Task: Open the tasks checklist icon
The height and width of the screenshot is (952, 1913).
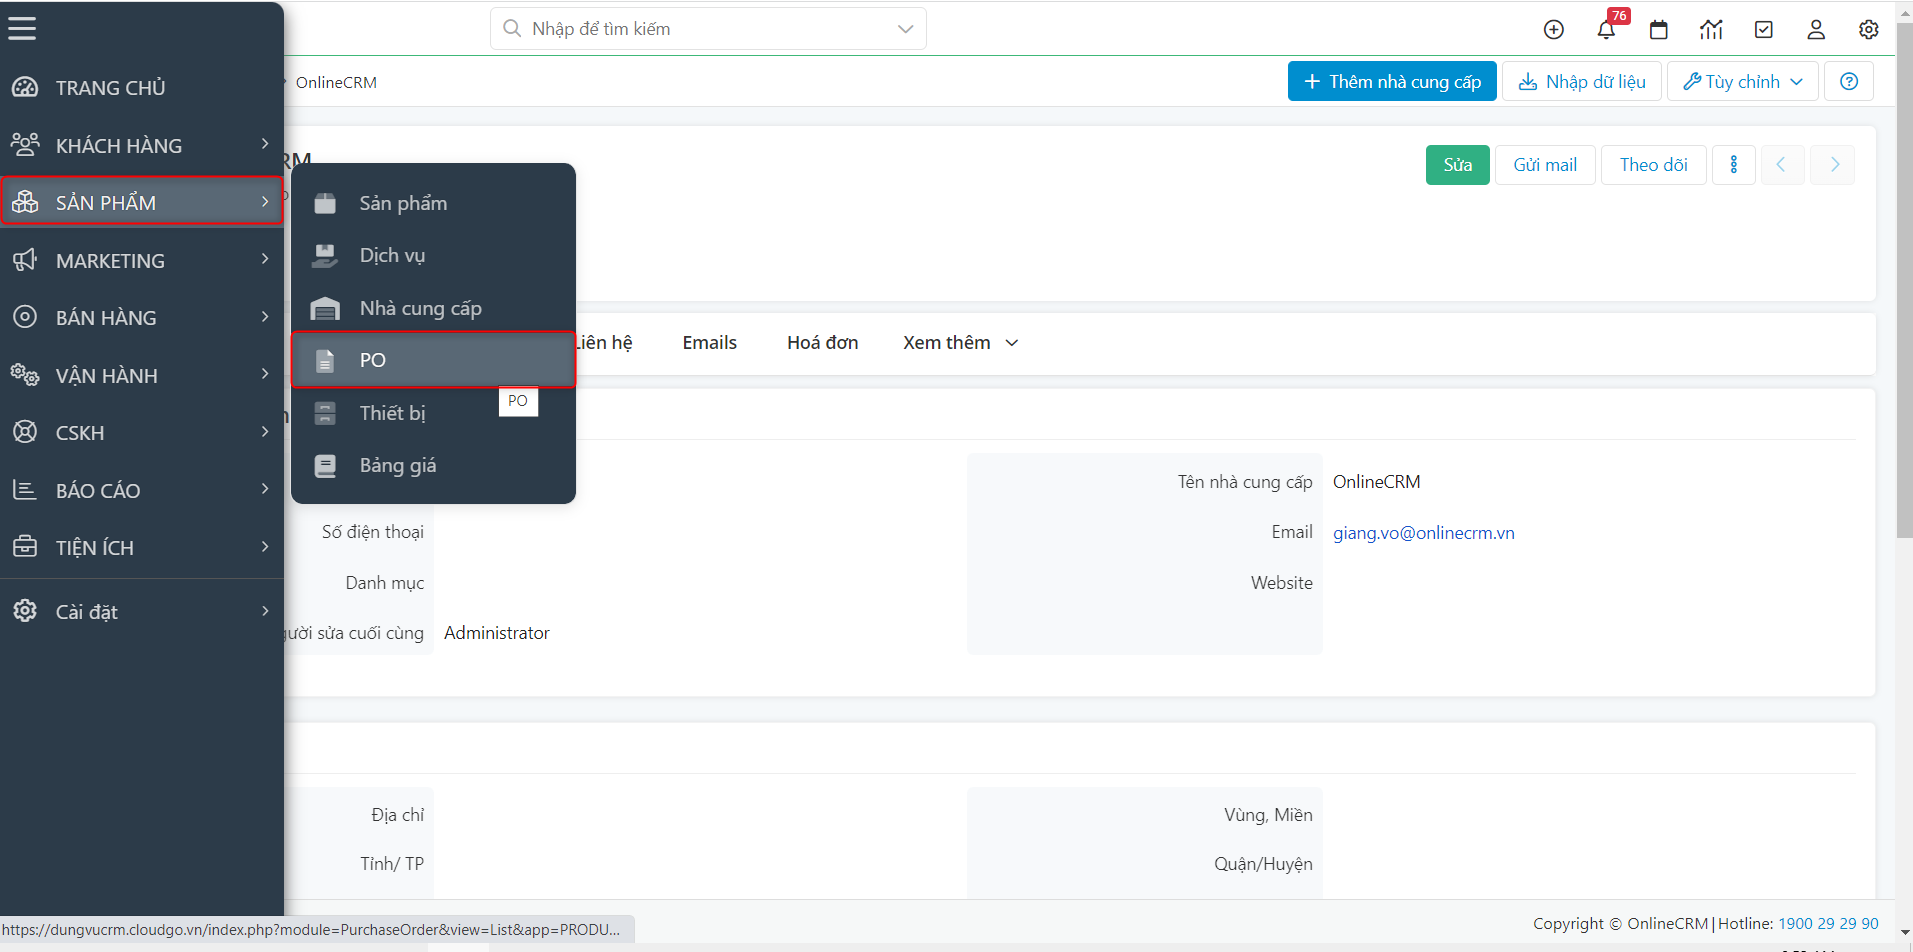Action: (x=1764, y=29)
